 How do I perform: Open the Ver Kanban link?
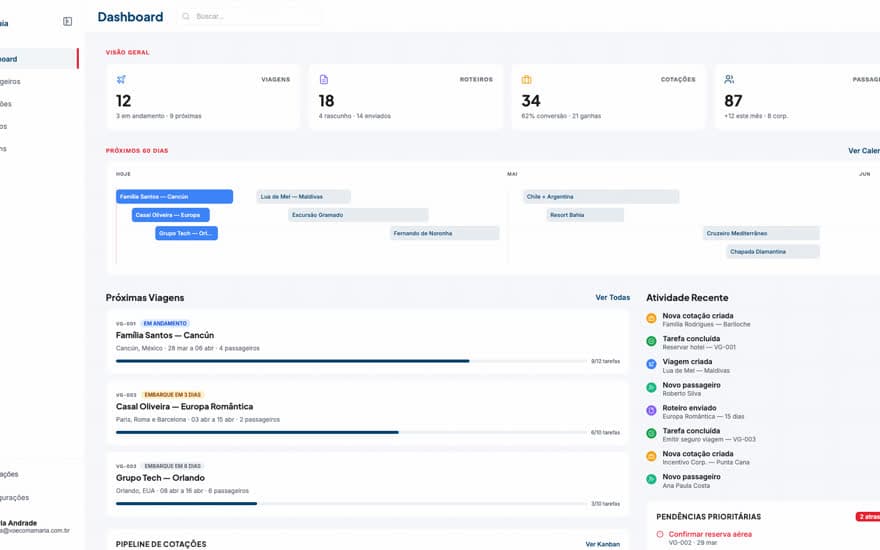coord(602,544)
